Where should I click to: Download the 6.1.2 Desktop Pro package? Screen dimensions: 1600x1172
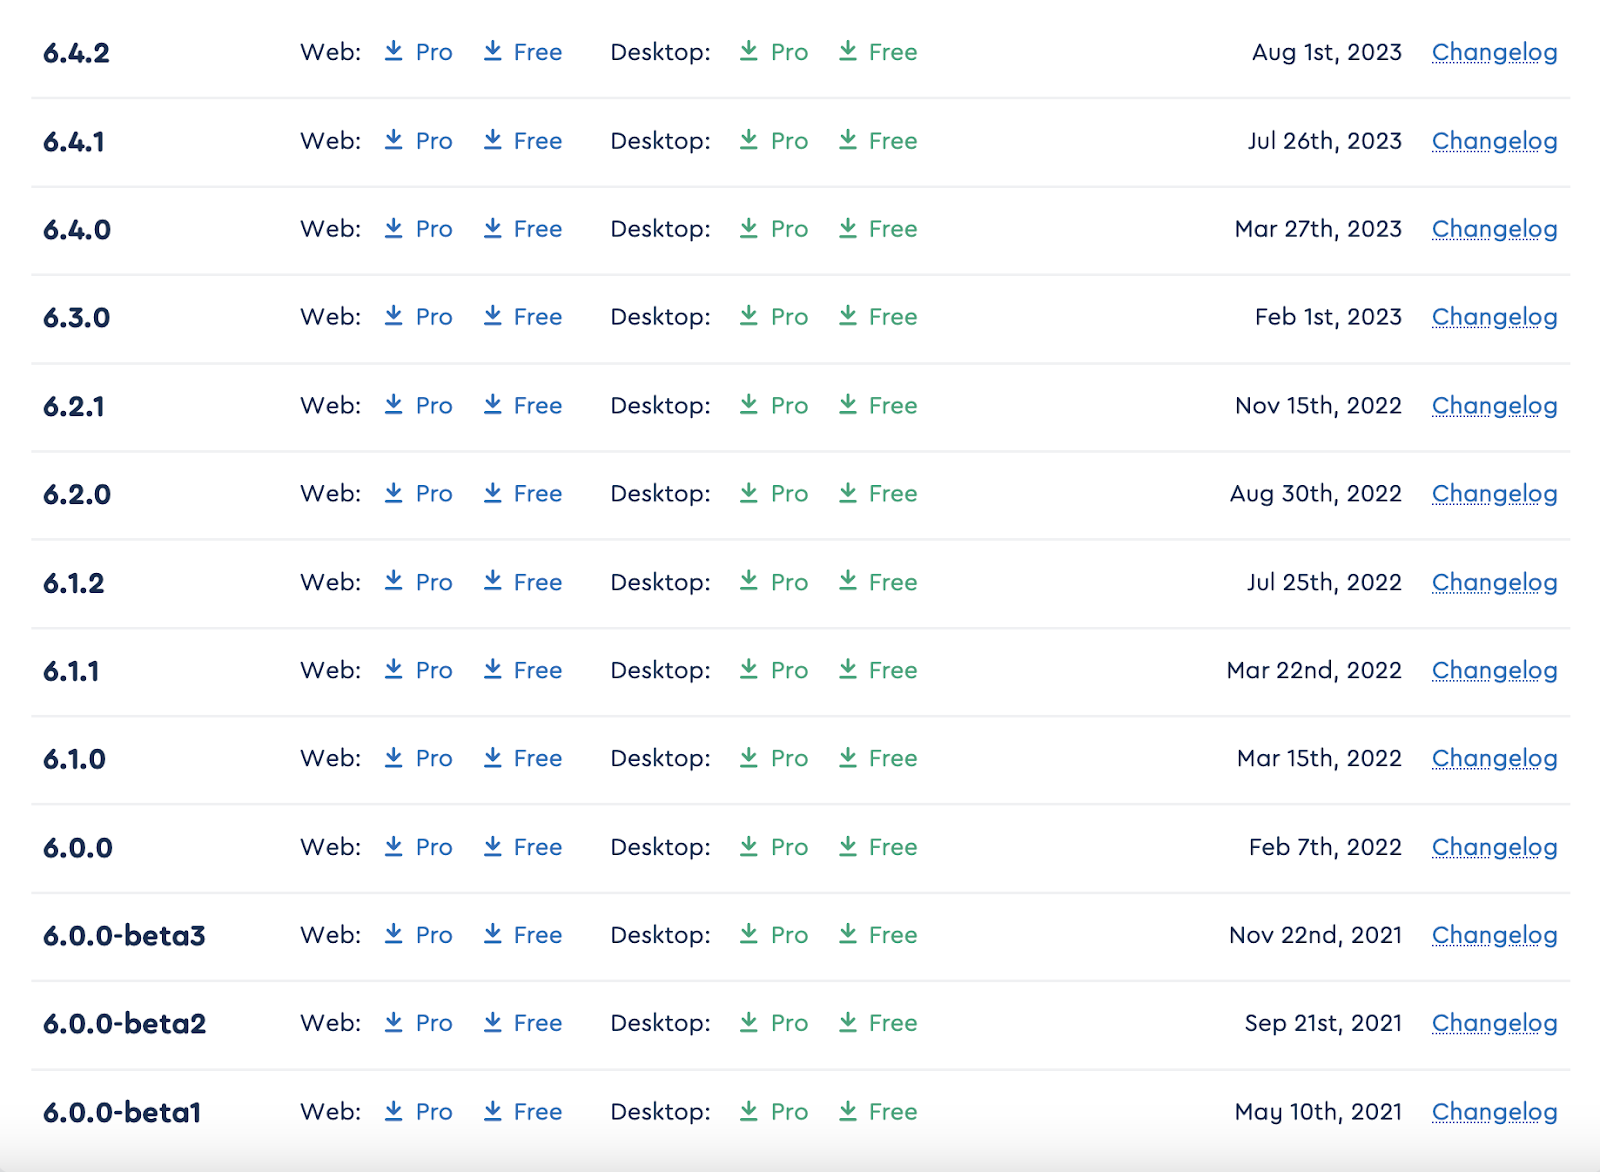point(773,582)
